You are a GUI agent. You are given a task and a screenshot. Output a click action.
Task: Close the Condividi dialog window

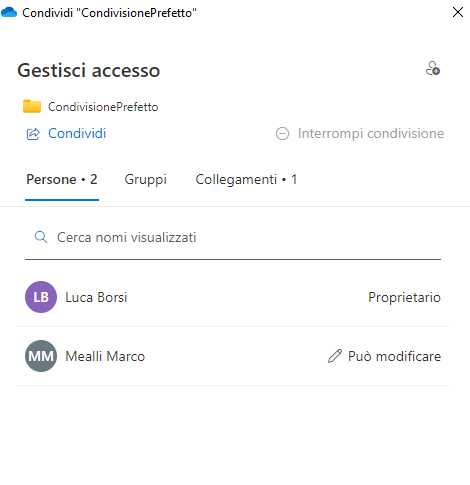point(458,12)
